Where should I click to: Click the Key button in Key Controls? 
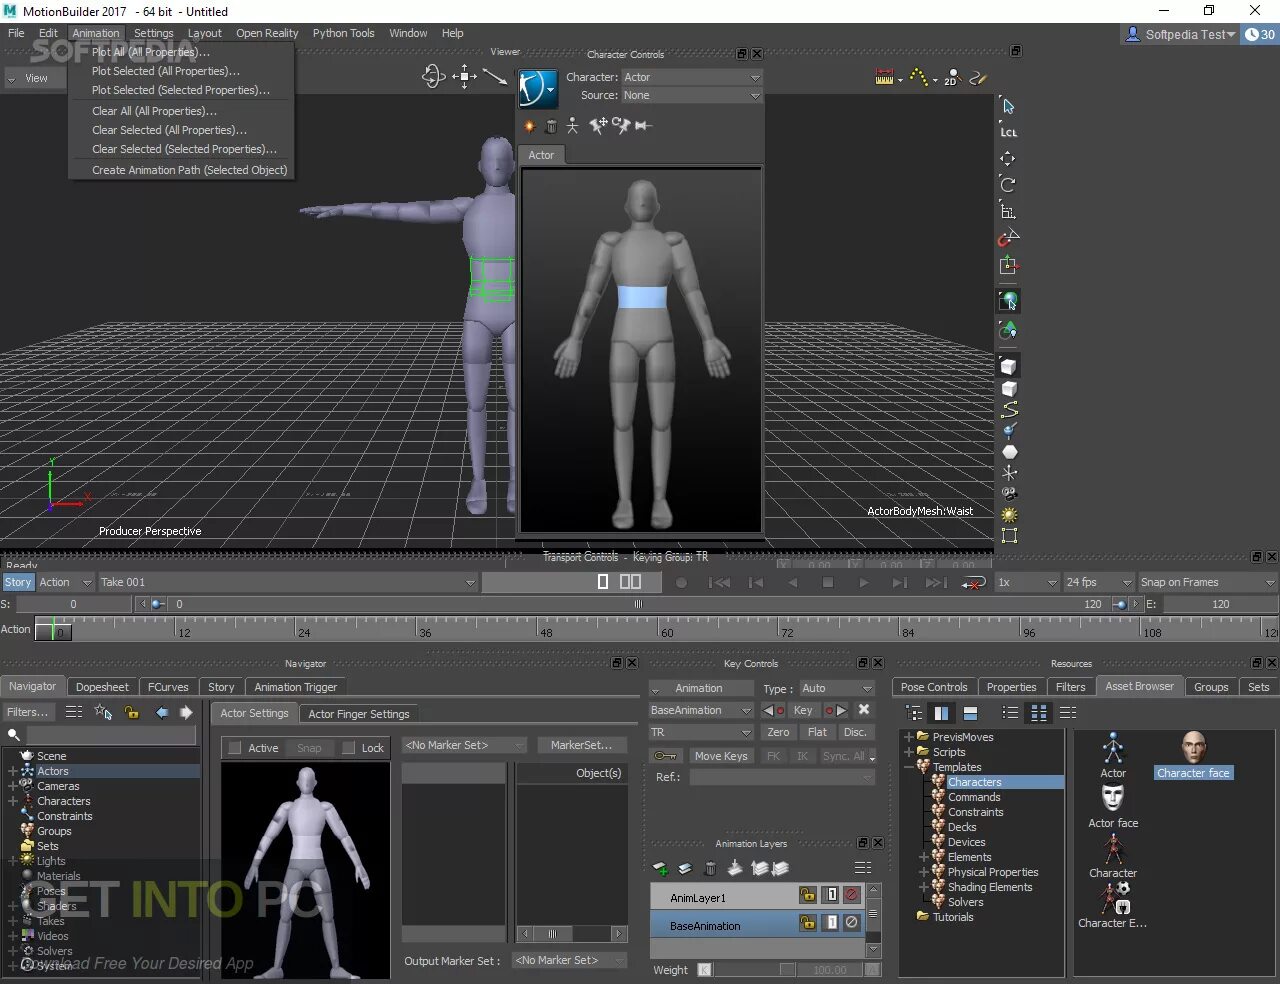803,710
